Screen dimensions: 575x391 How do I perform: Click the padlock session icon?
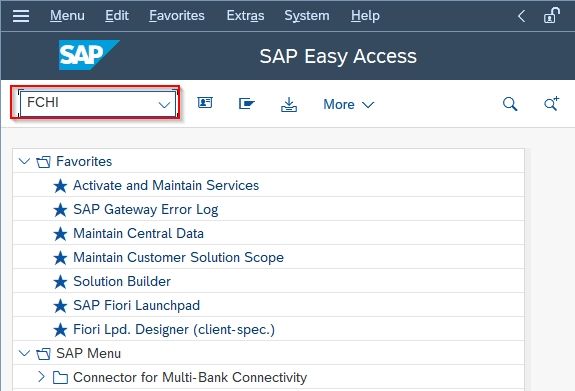[551, 15]
